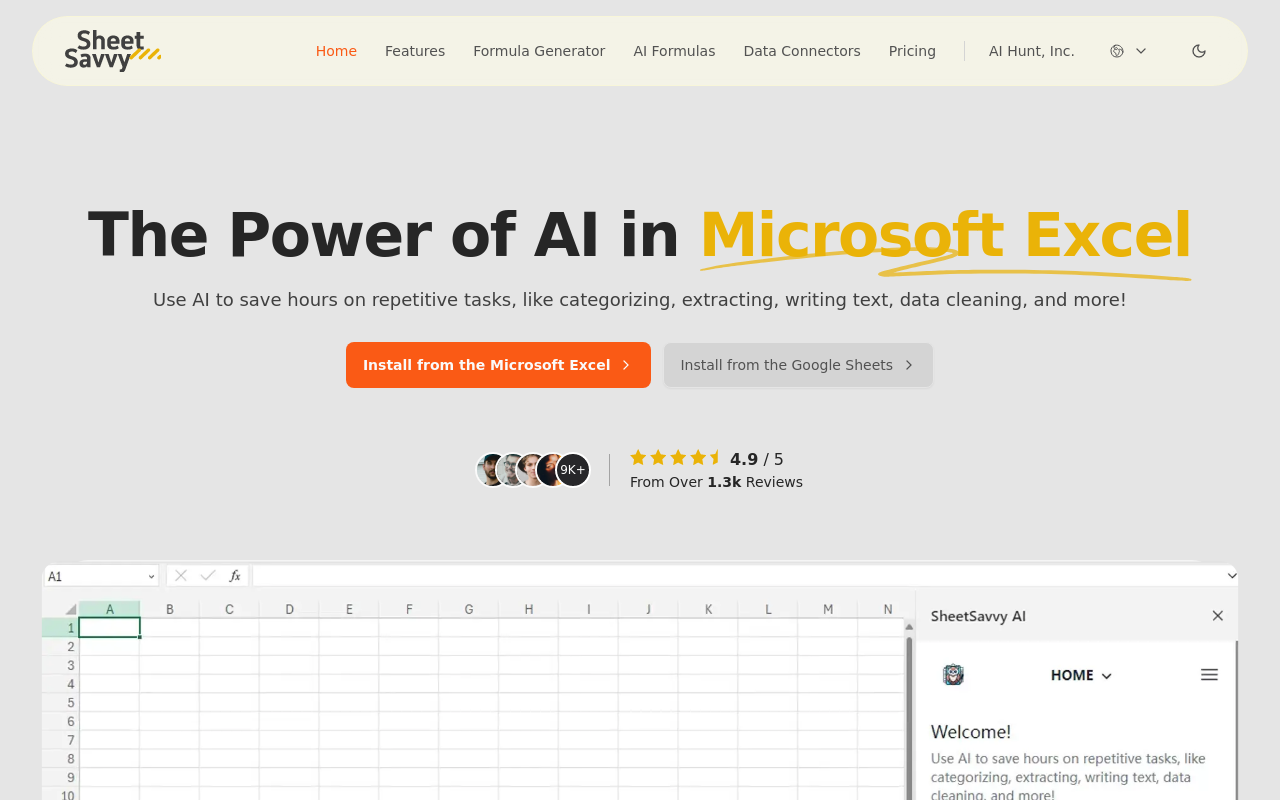
Task: Click the Sheet Savvy logo
Action: pyautogui.click(x=112, y=50)
